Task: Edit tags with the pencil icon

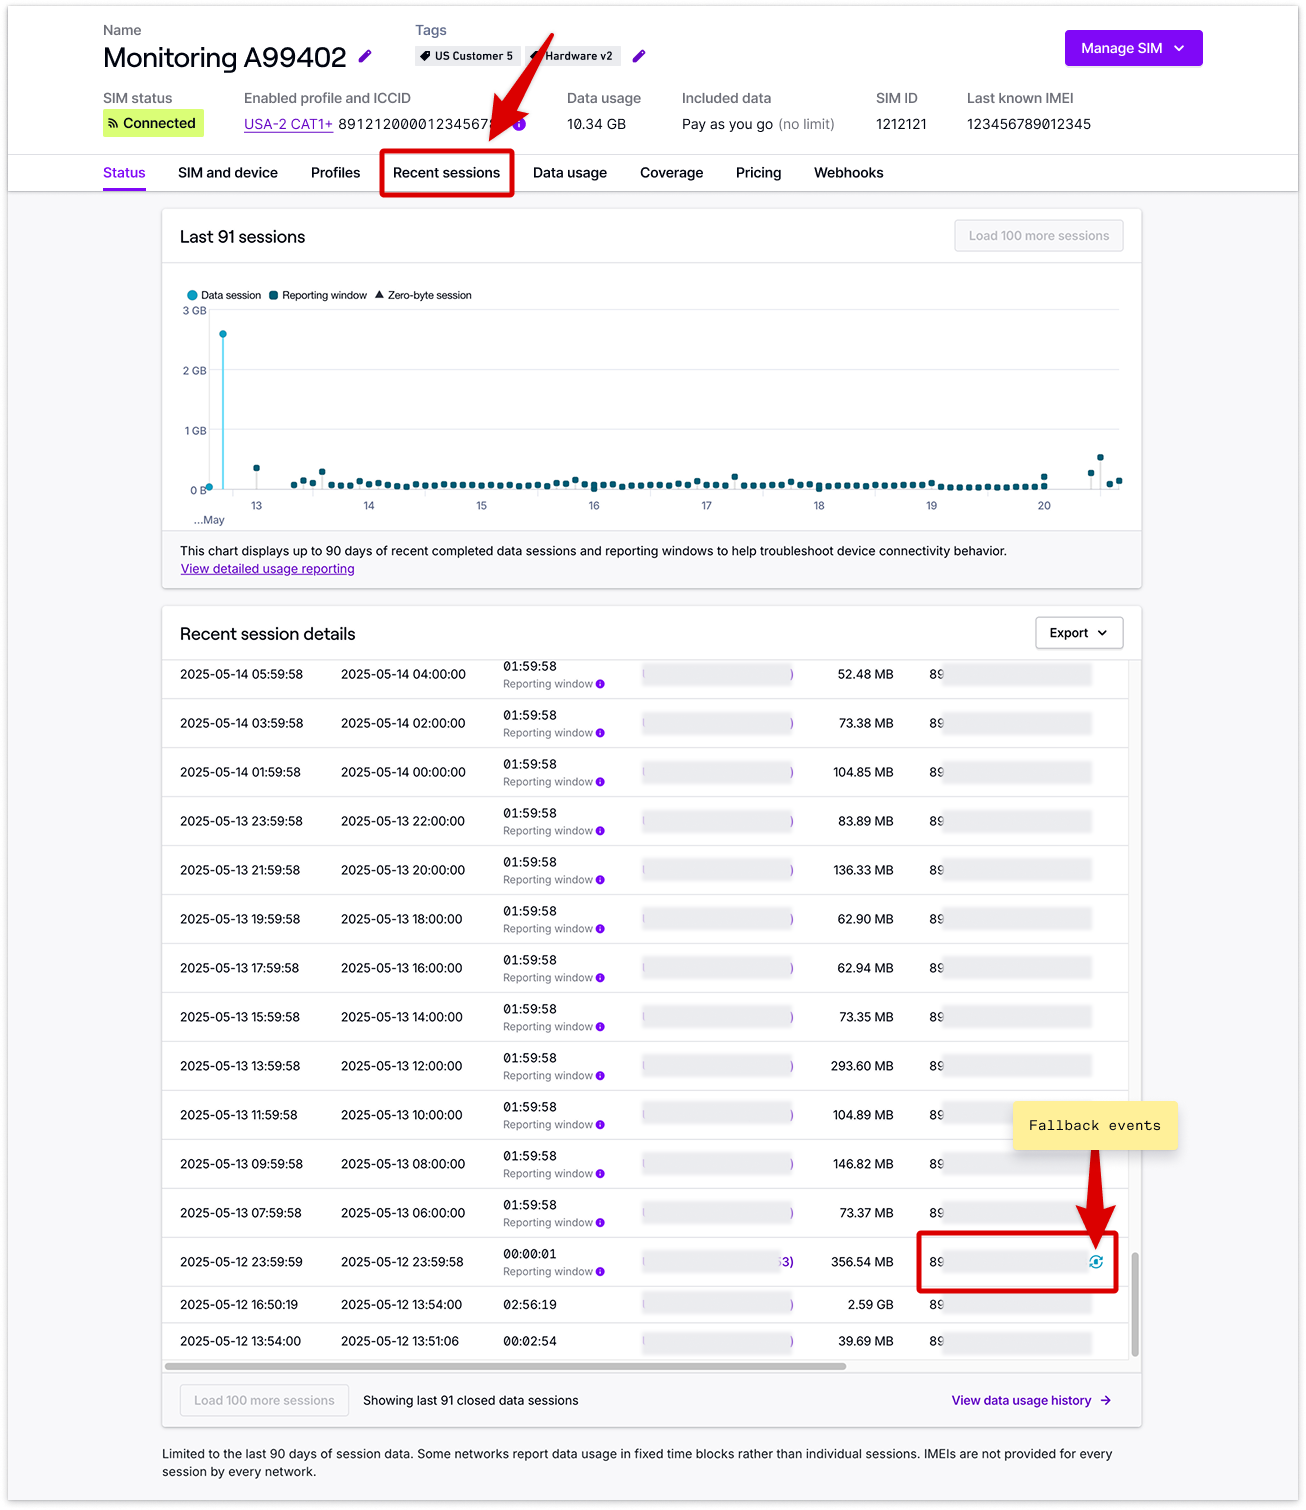Action: (x=639, y=56)
